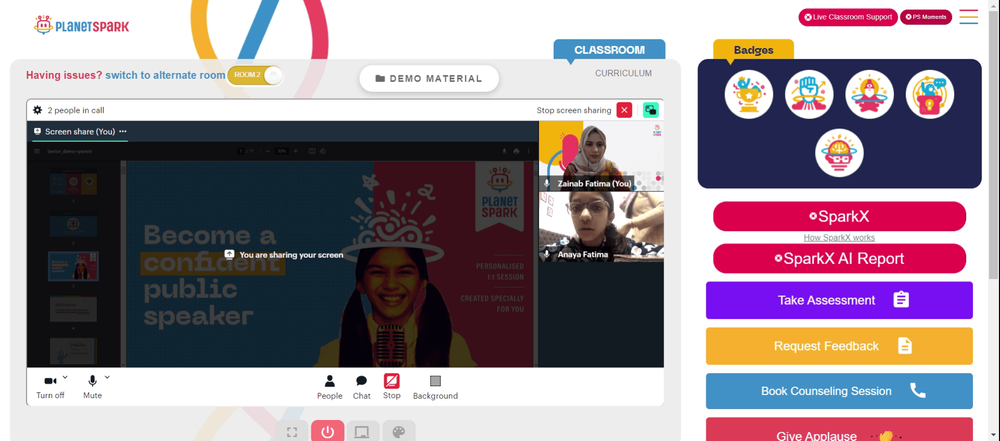Click the raised fist badge
Image resolution: width=1000 pixels, height=441 pixels.
[809, 94]
